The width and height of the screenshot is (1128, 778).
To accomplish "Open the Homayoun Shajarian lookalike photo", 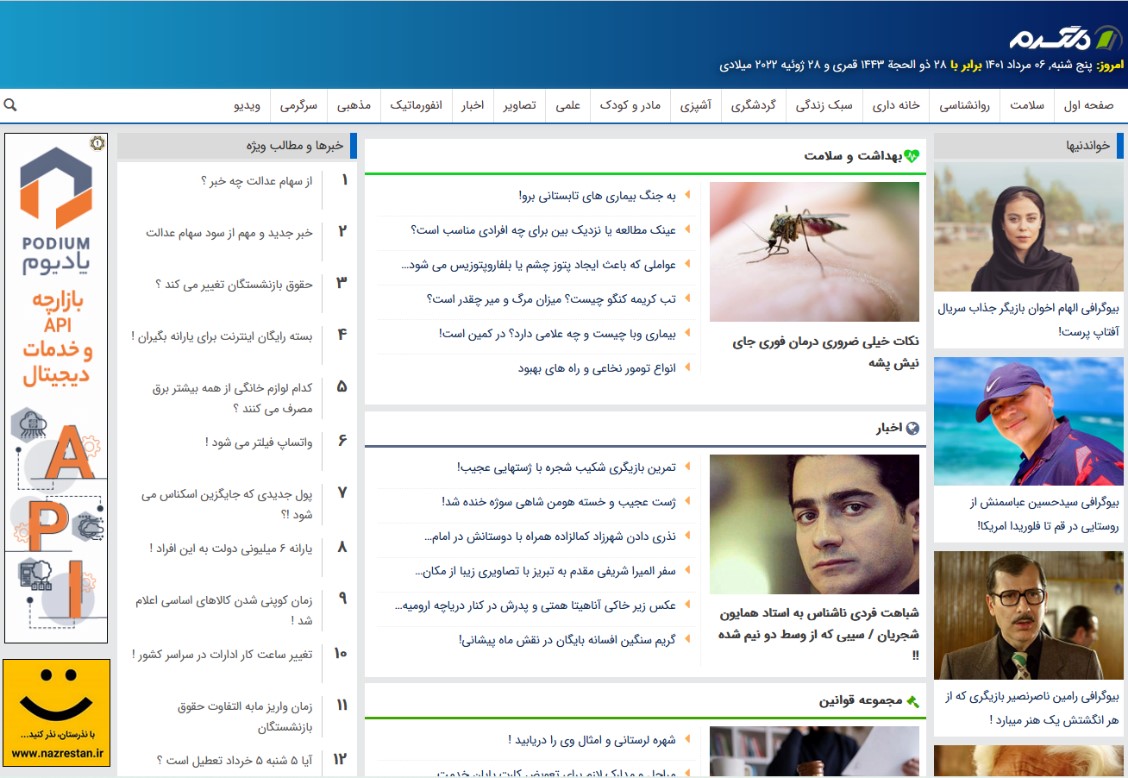I will (x=814, y=524).
